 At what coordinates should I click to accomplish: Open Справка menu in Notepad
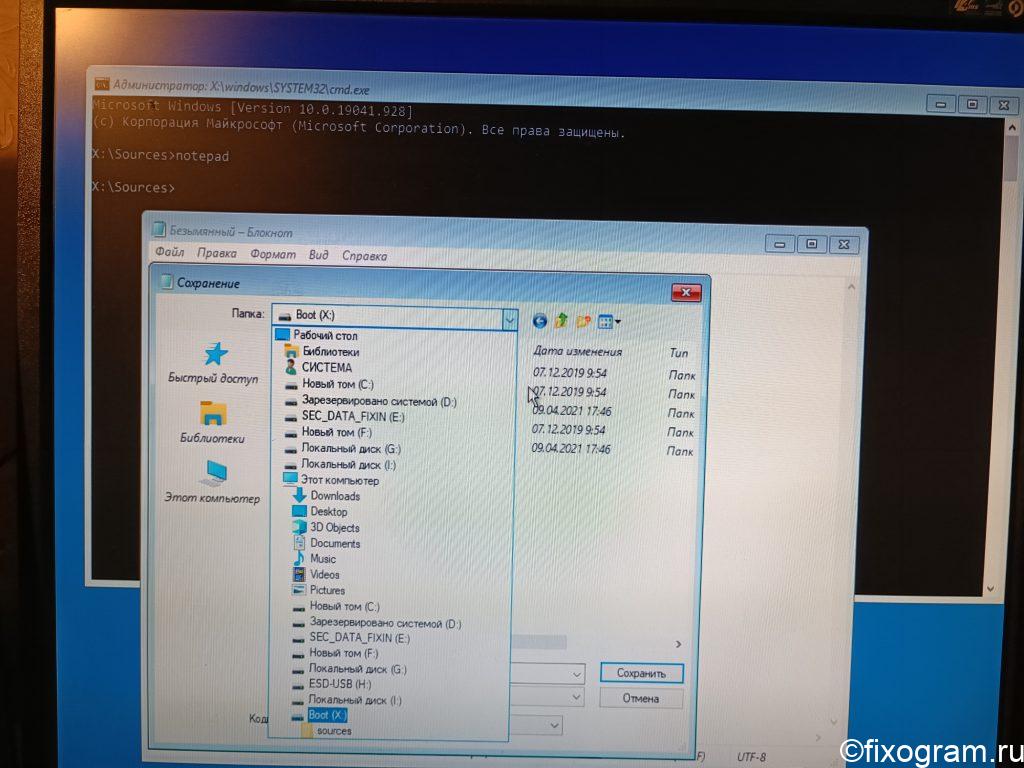pyautogui.click(x=364, y=256)
